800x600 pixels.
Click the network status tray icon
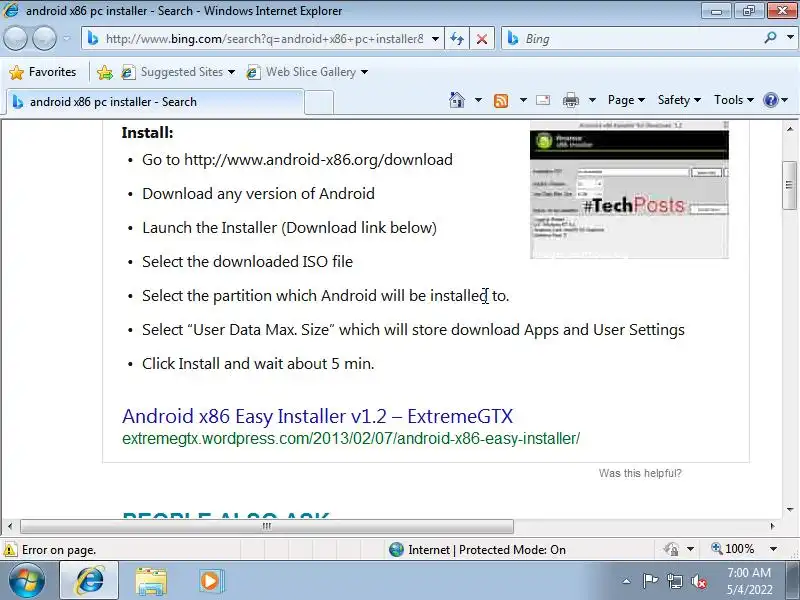[x=674, y=581]
